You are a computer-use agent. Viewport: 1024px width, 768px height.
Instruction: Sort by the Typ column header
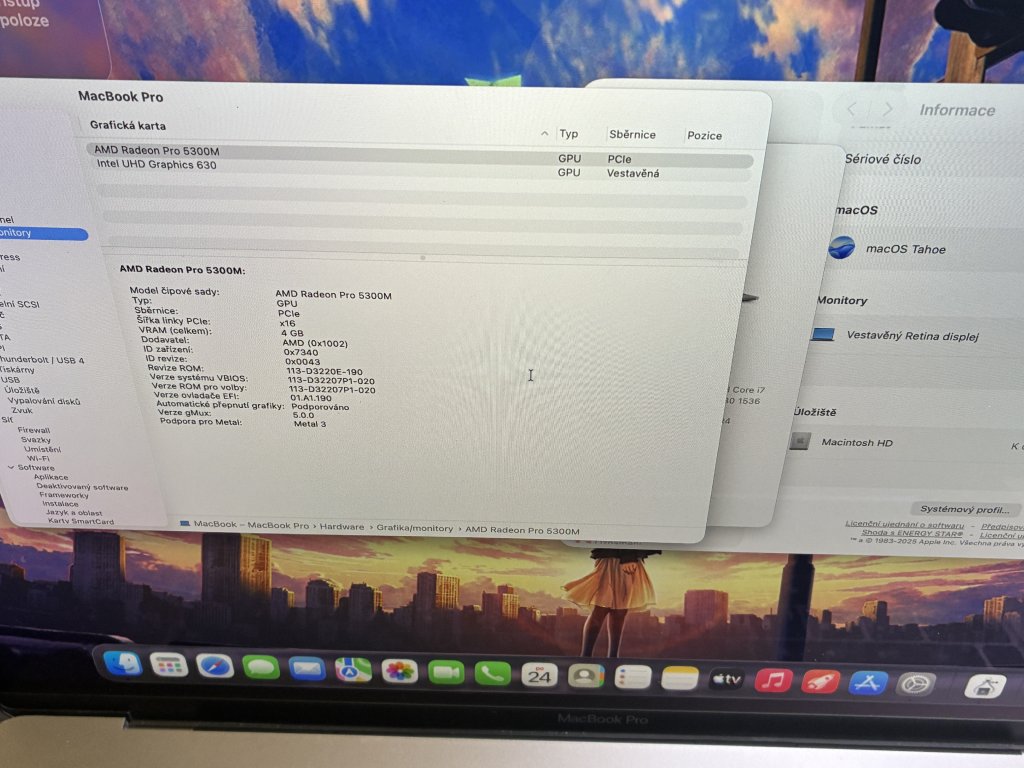click(568, 134)
